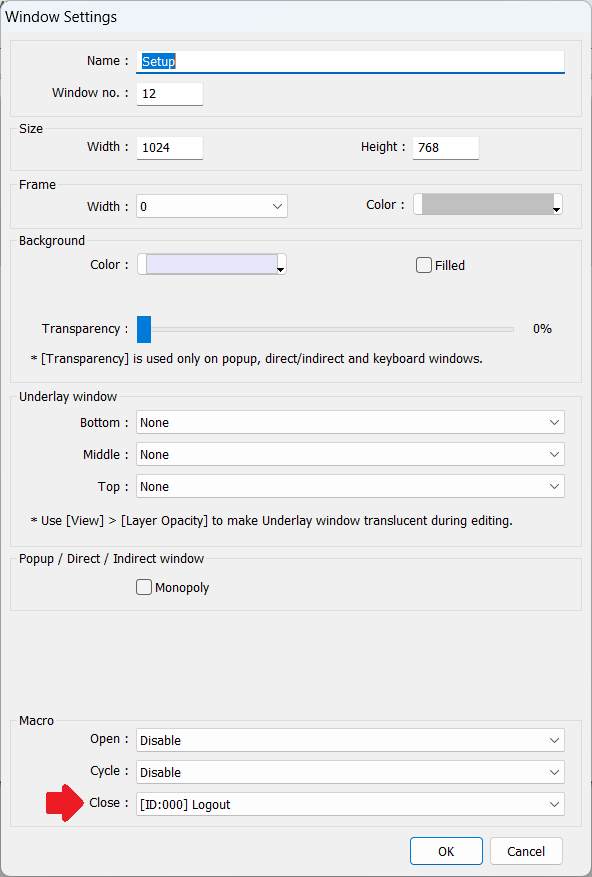
Task: Select the Frame color swatch
Action: 487,204
